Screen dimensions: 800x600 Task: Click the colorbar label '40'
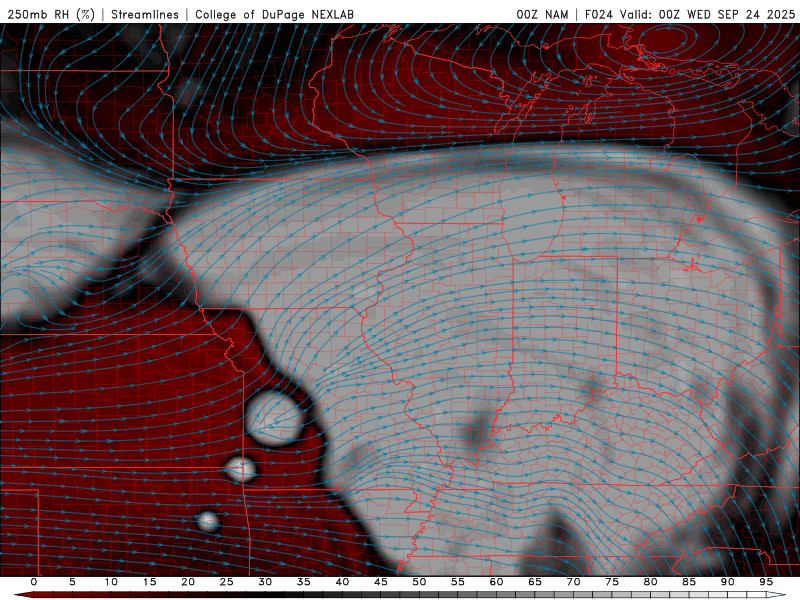point(342,582)
